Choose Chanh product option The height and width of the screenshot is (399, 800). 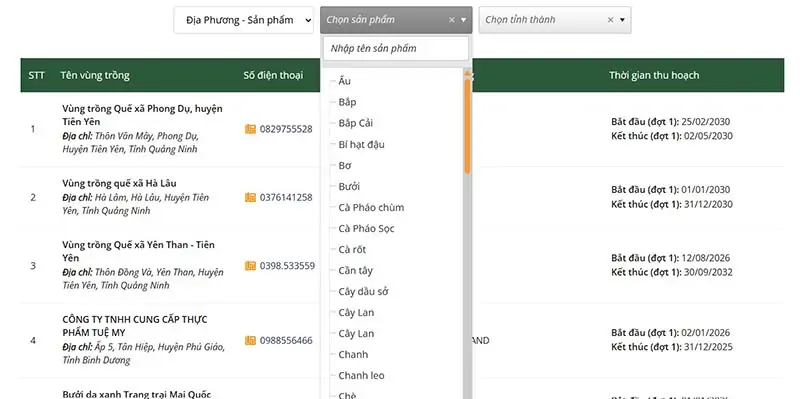353,354
